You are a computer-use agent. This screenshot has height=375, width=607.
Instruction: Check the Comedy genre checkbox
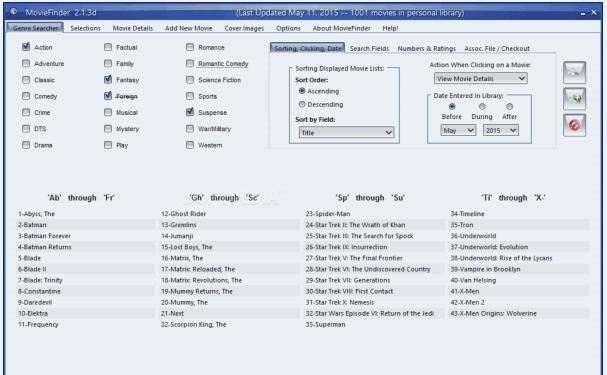coord(26,96)
